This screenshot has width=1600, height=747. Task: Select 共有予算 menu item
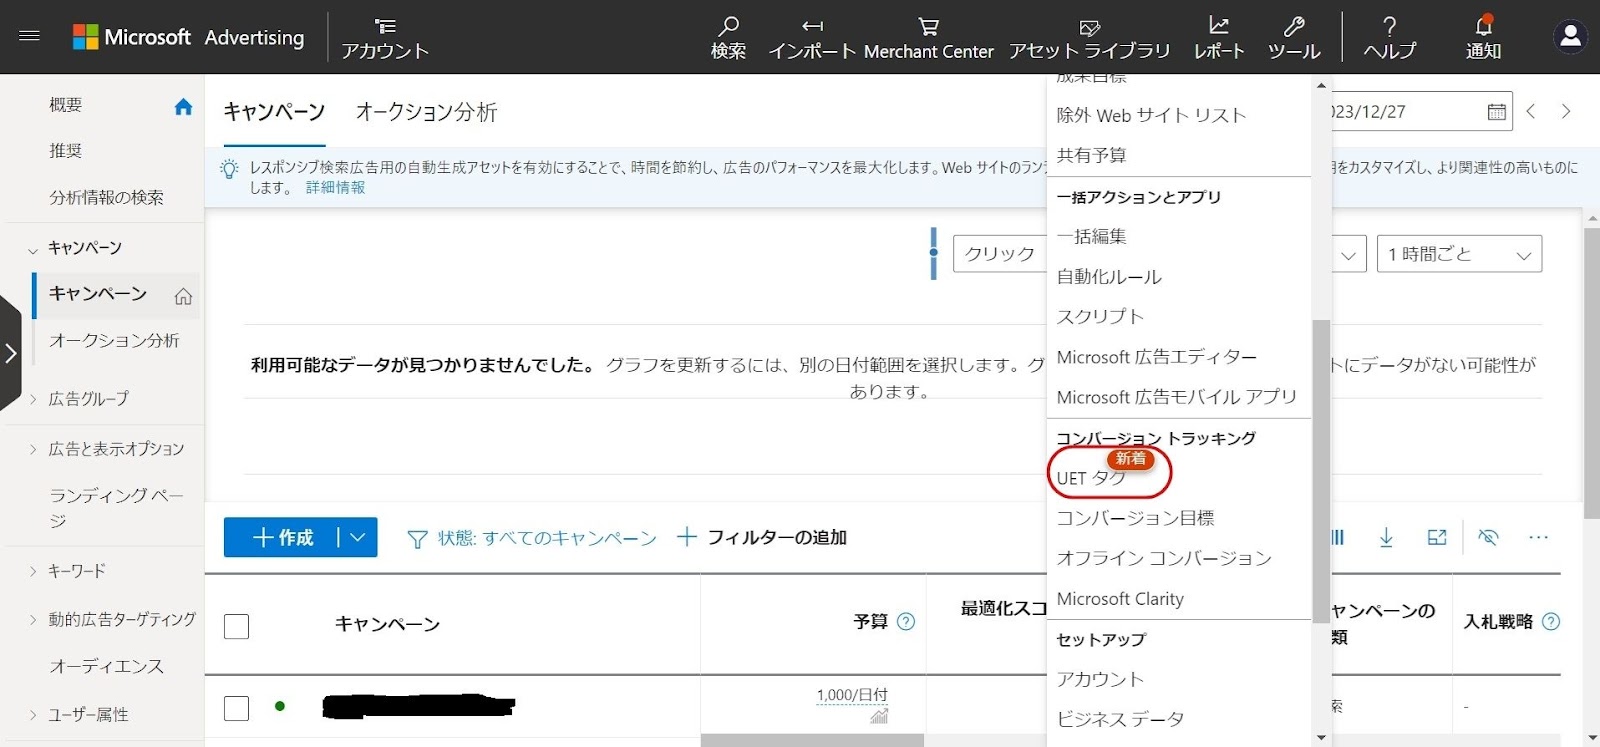point(1091,155)
